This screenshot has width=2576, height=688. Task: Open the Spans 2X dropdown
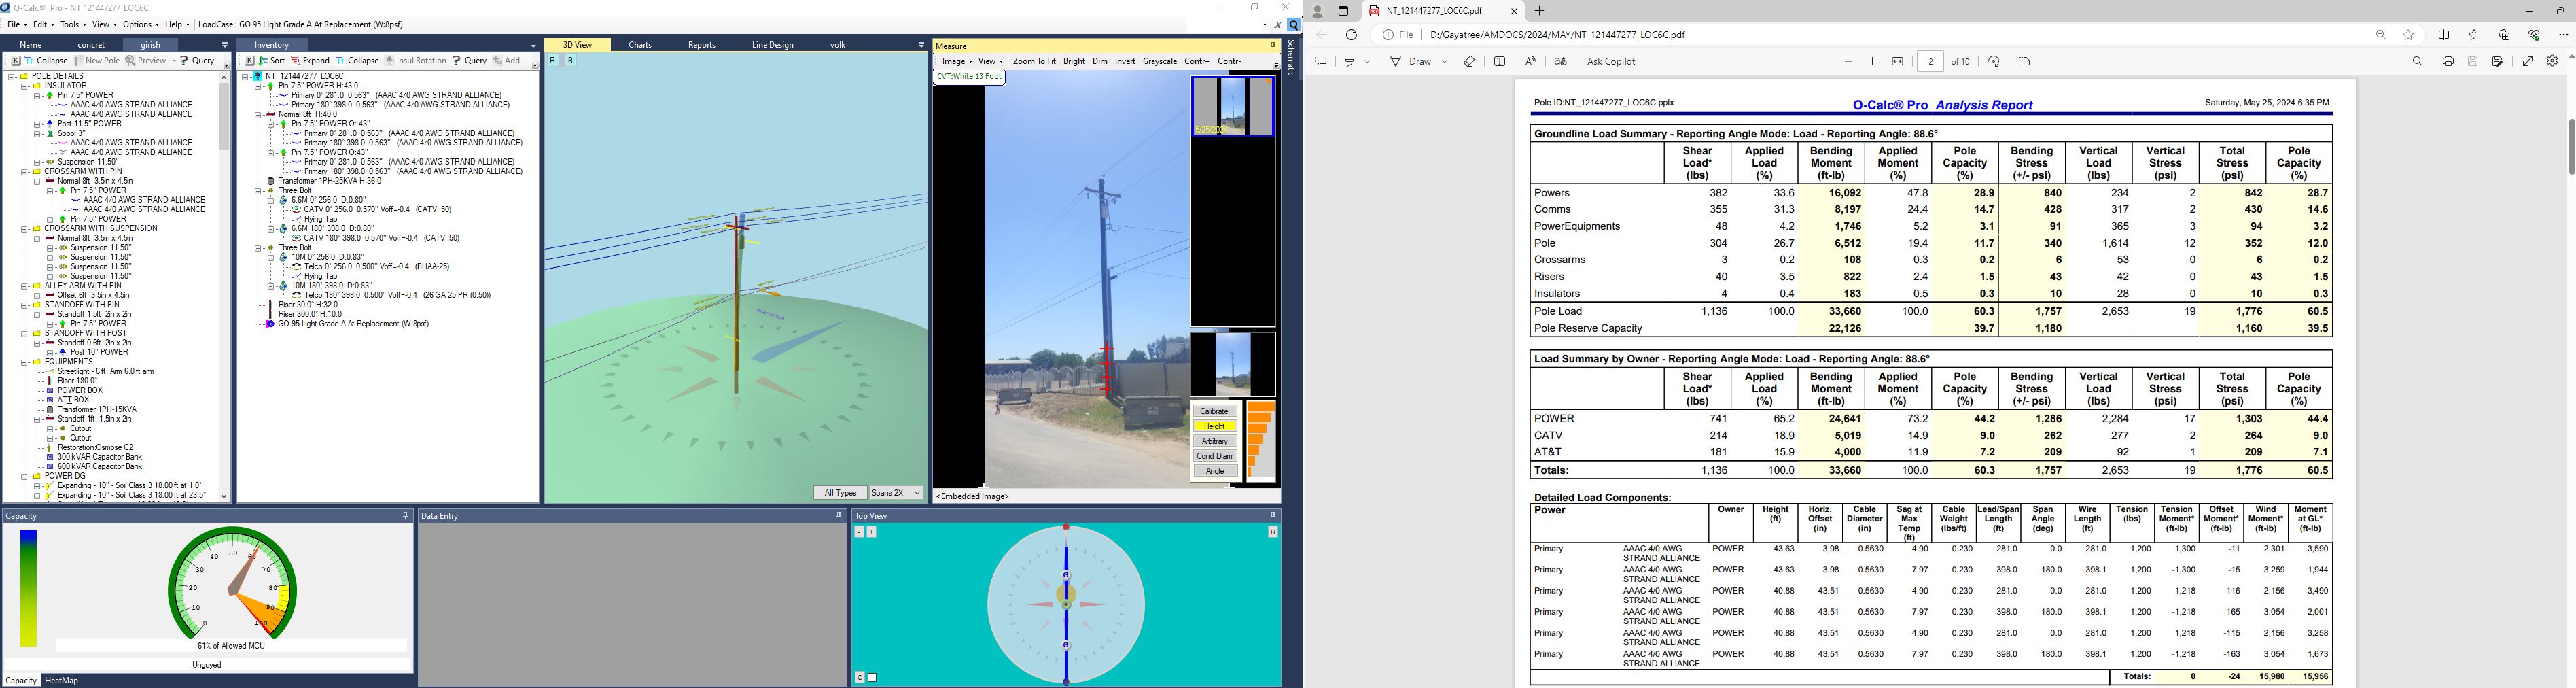point(917,493)
